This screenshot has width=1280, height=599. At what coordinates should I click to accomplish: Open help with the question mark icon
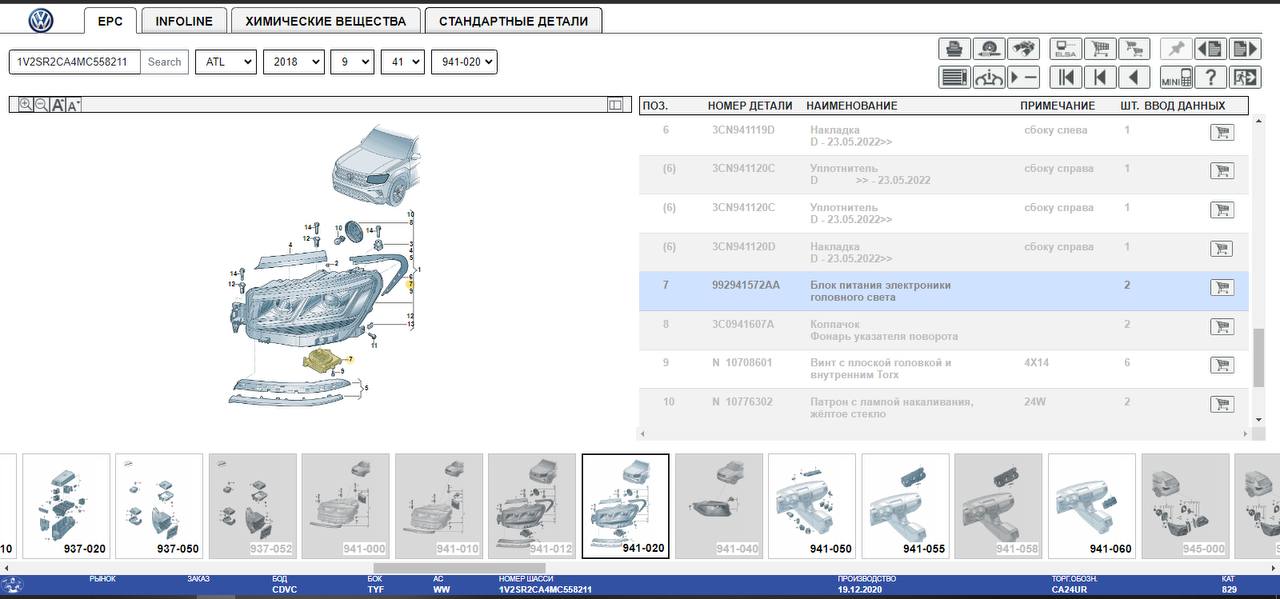pyautogui.click(x=1210, y=77)
